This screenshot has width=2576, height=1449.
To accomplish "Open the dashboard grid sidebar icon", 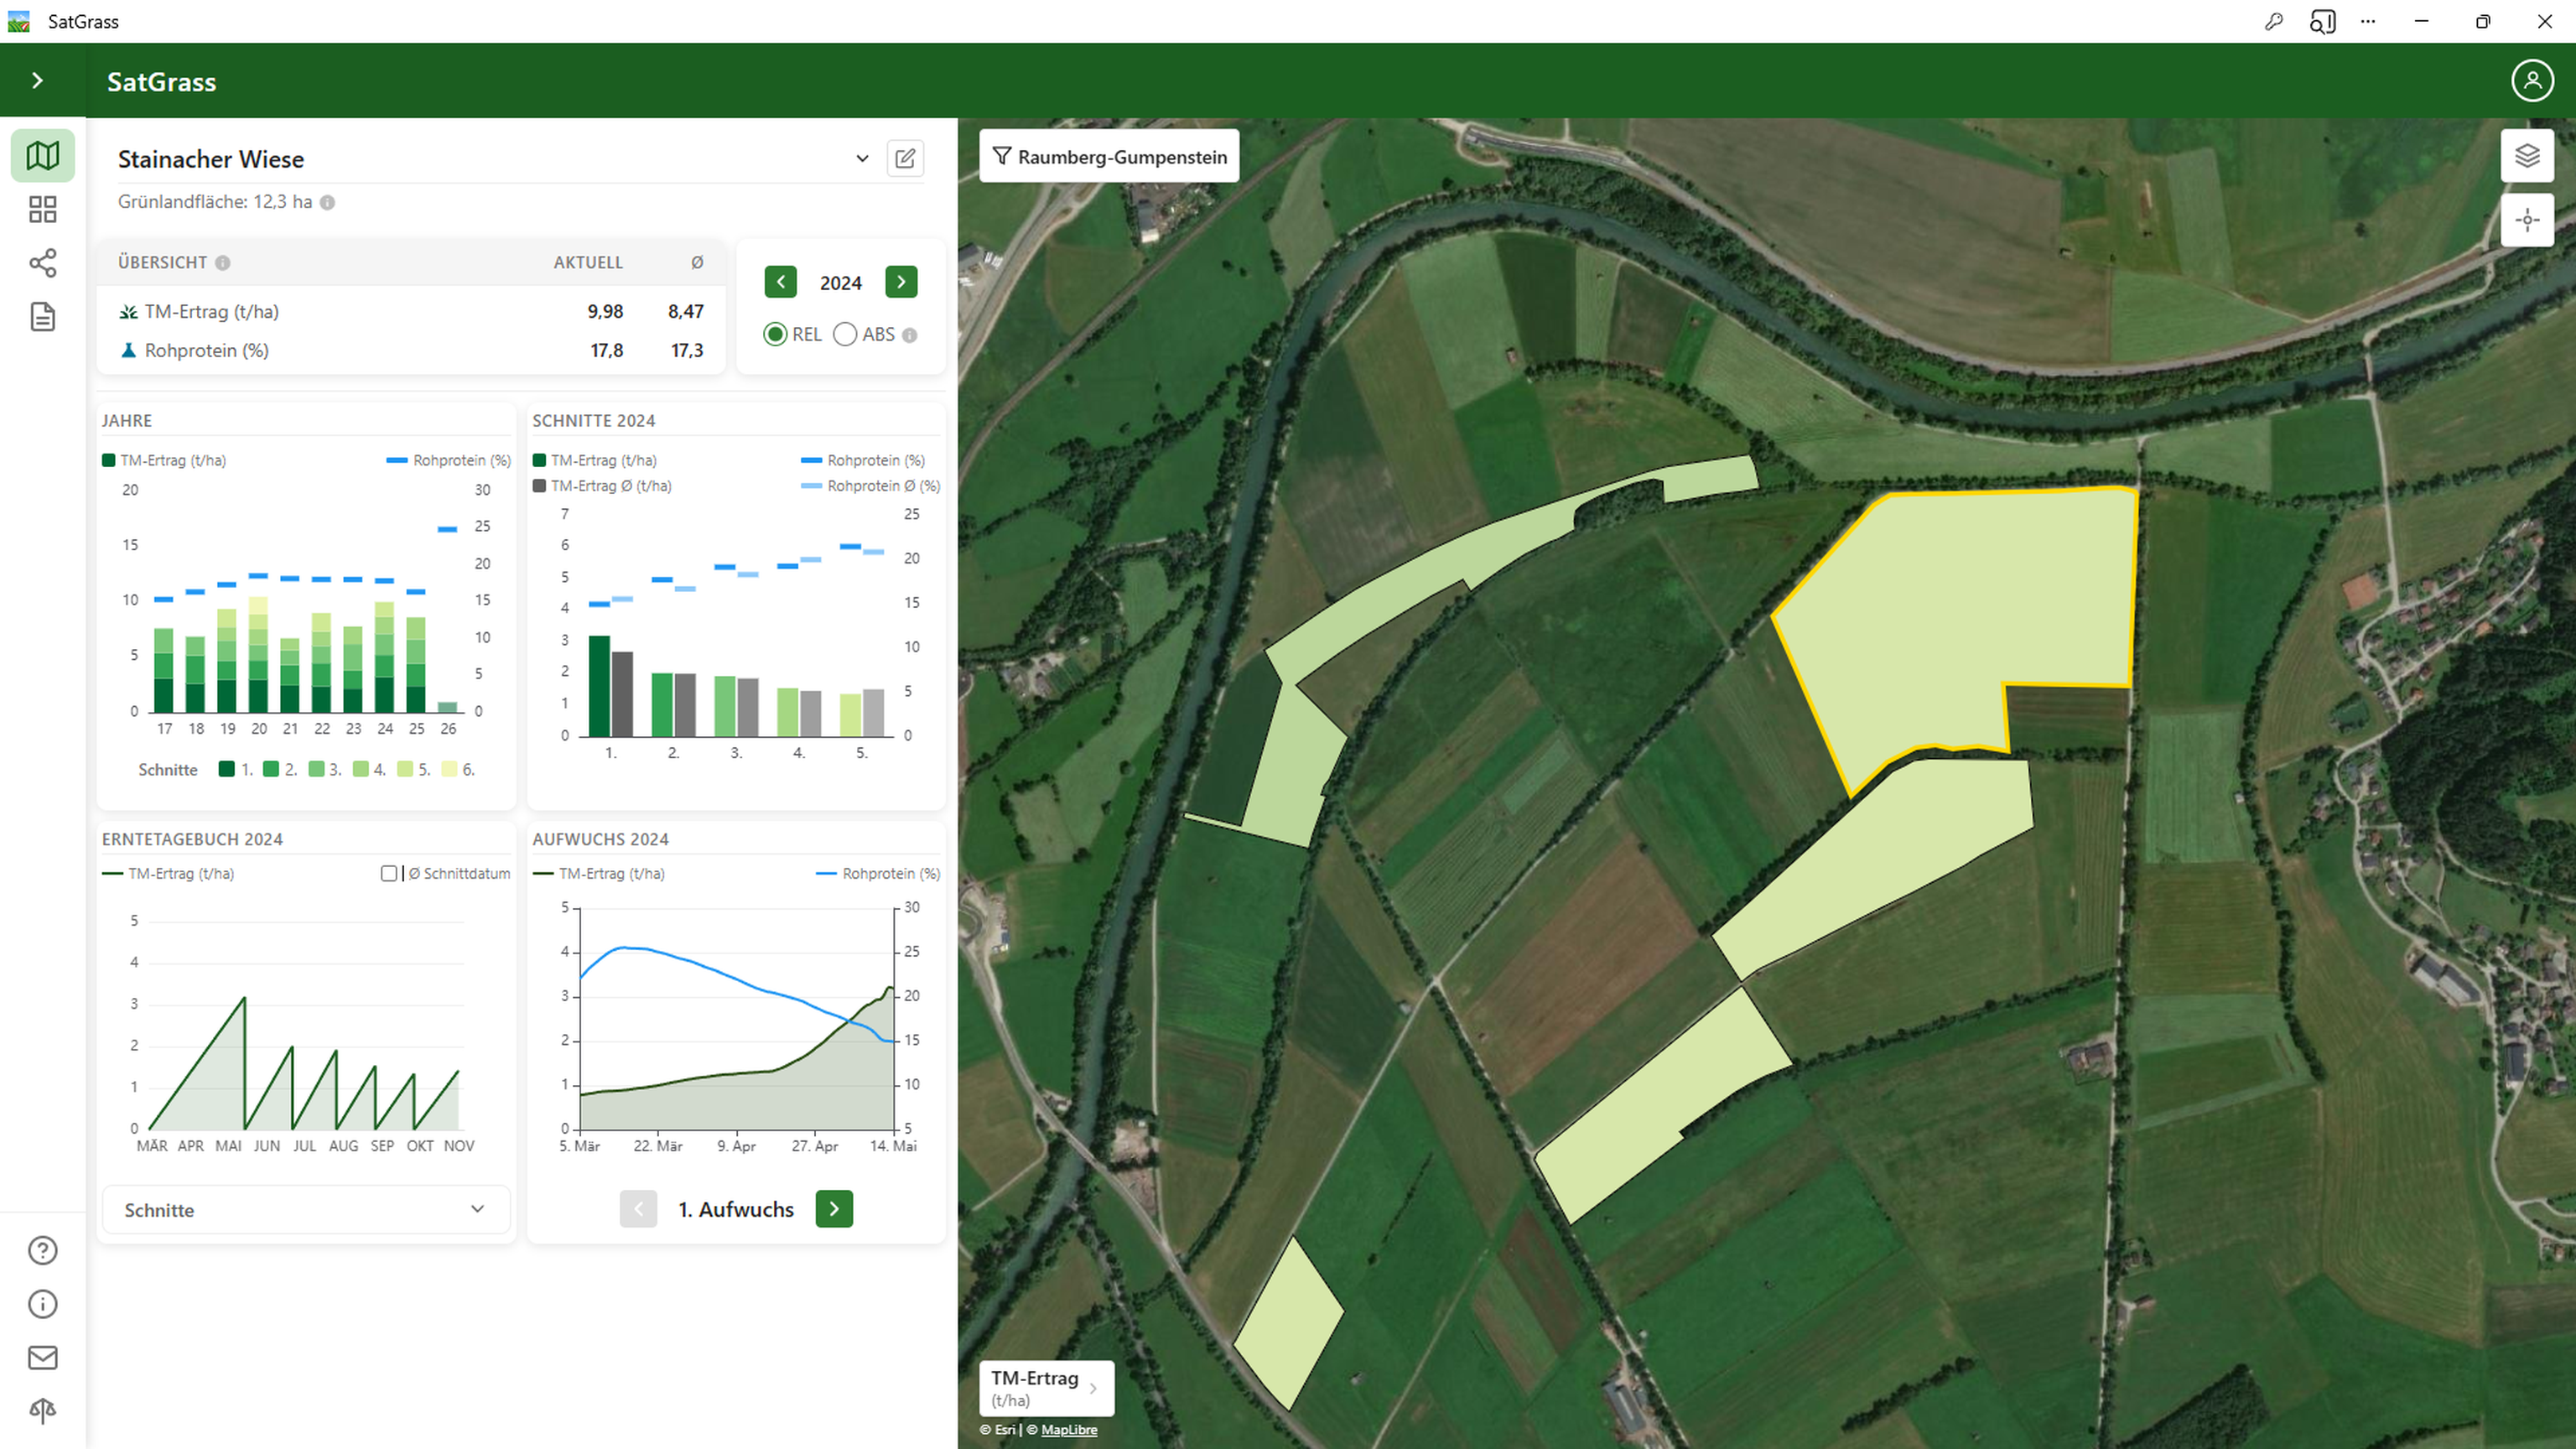I will tap(42, 209).
